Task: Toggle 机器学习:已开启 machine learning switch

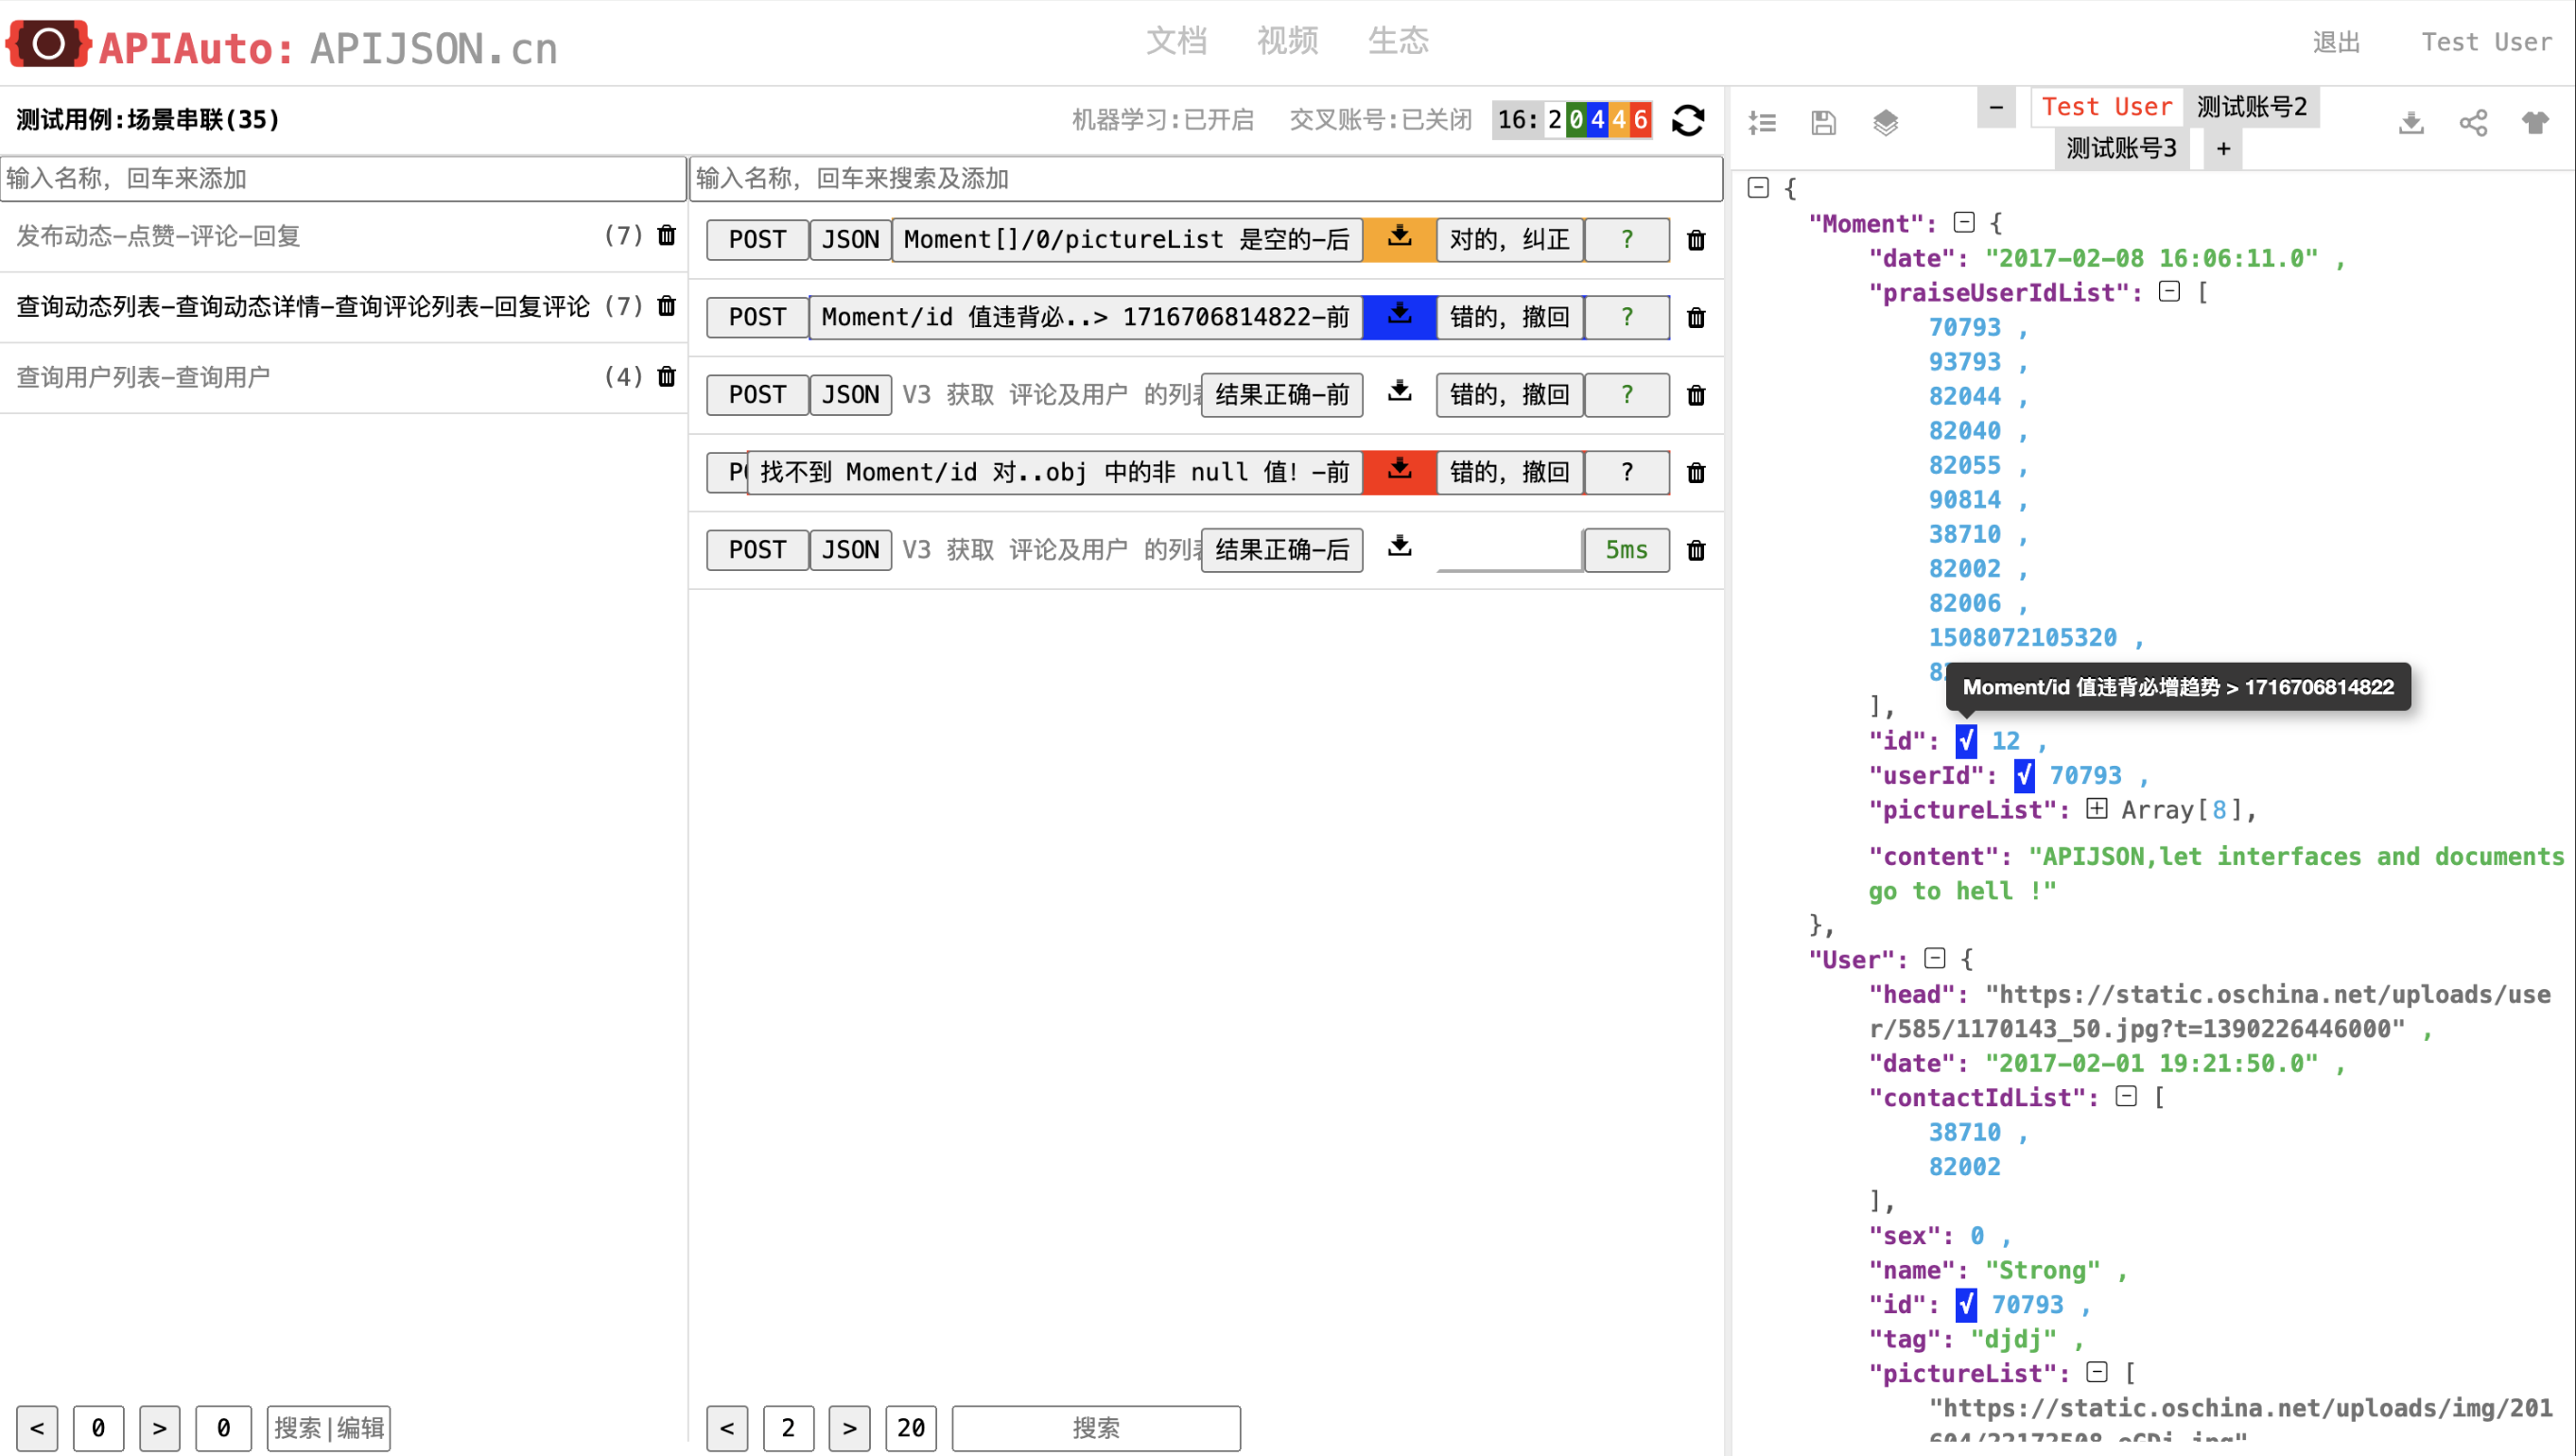Action: [1162, 120]
